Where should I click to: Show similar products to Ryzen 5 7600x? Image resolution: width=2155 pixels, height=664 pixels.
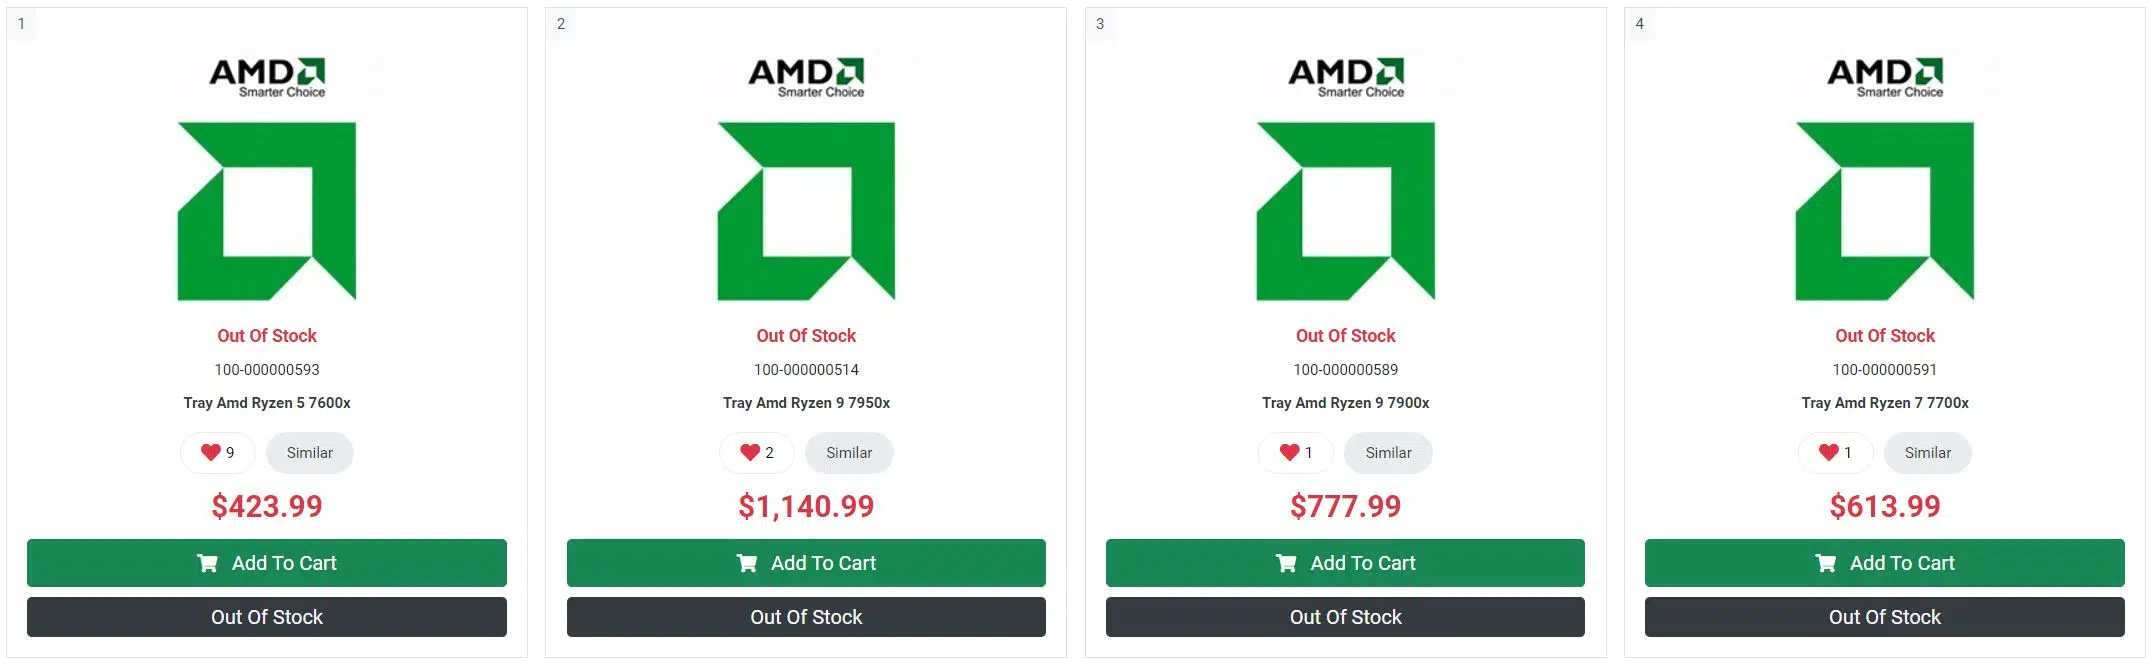310,453
